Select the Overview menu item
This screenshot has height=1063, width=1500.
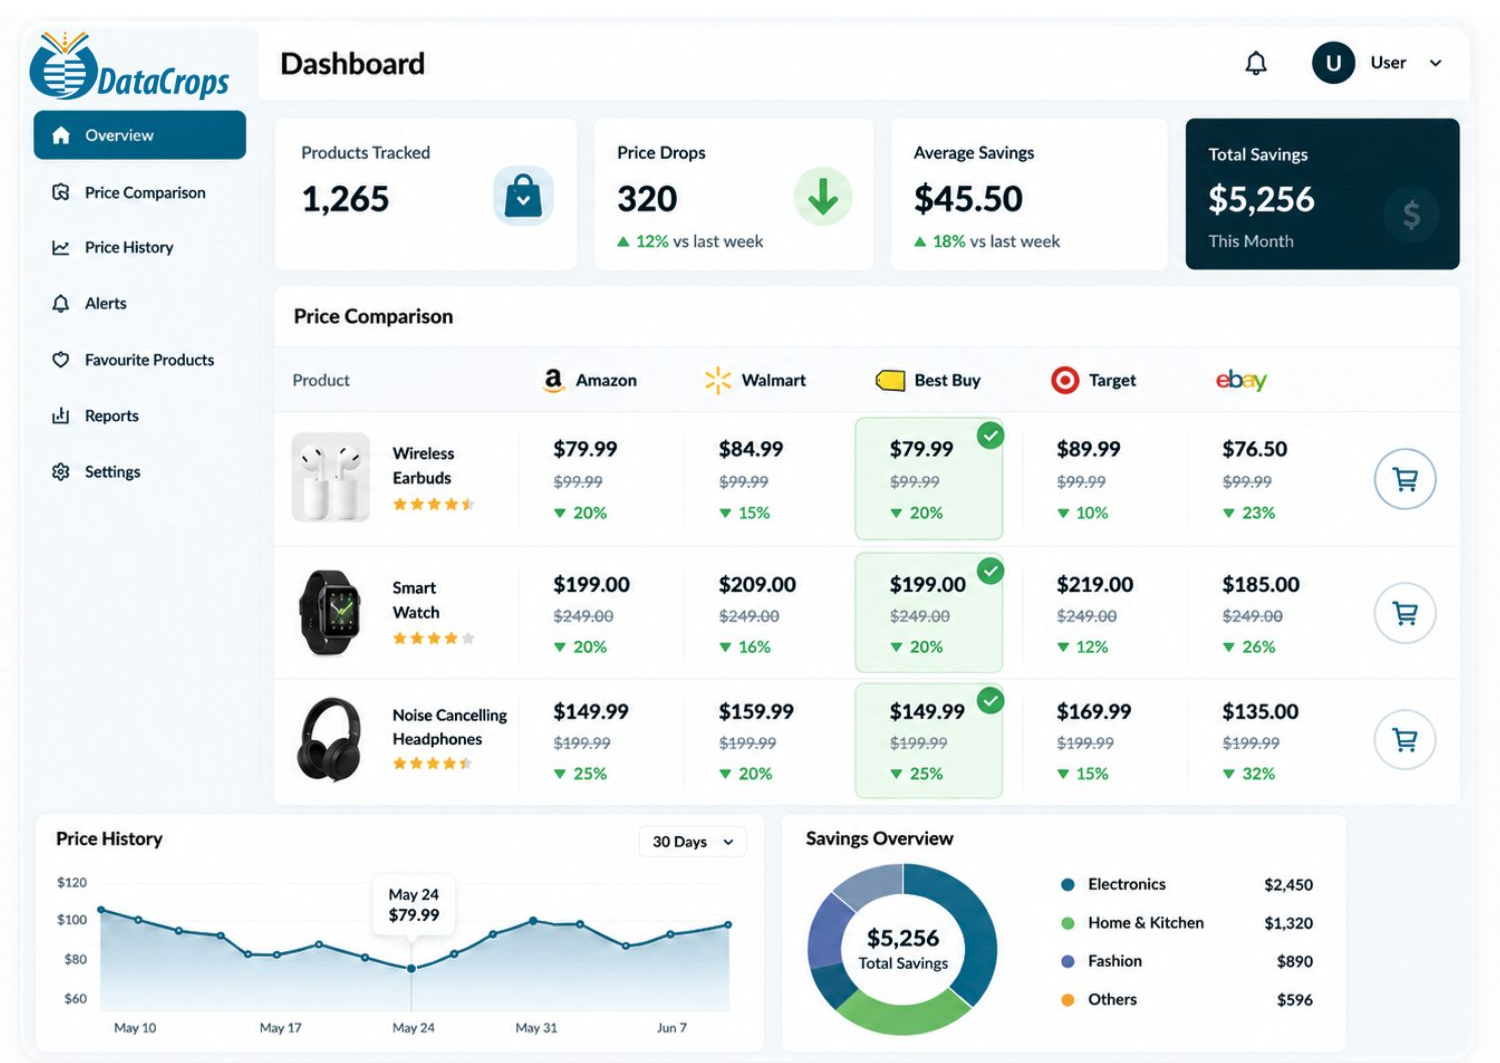click(x=140, y=135)
